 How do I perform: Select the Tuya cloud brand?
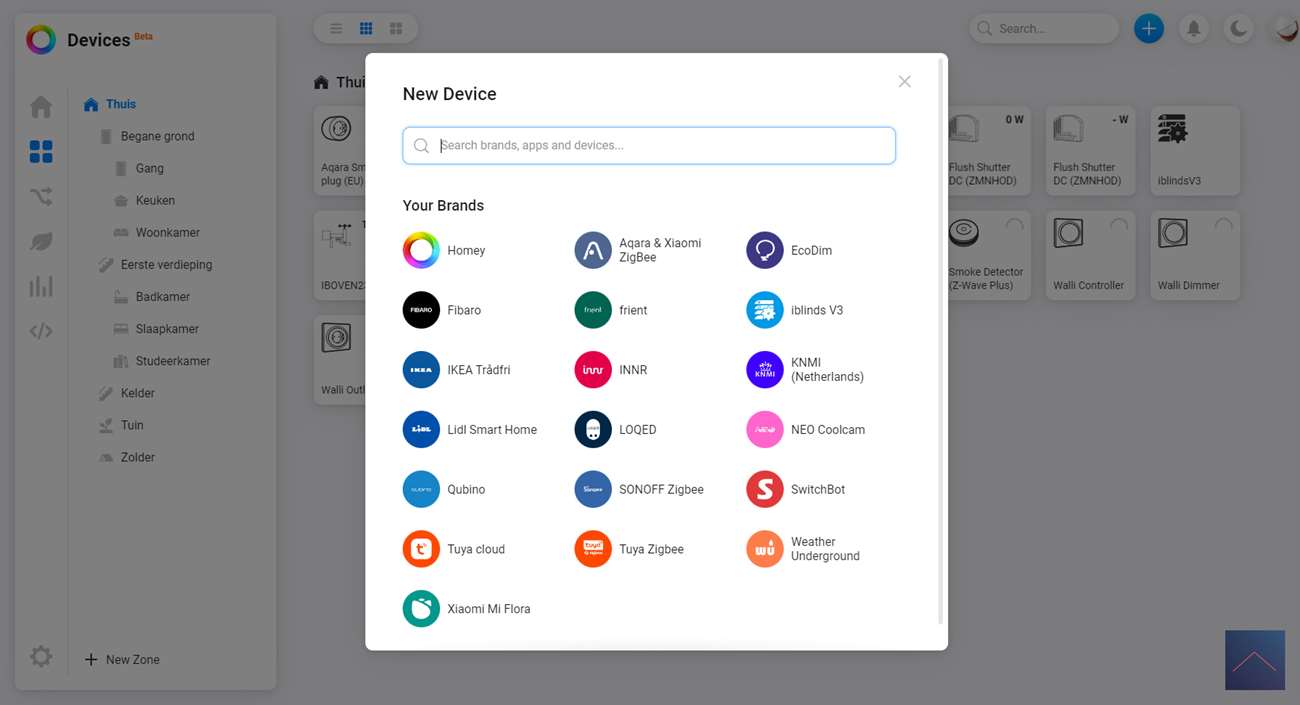(x=454, y=549)
